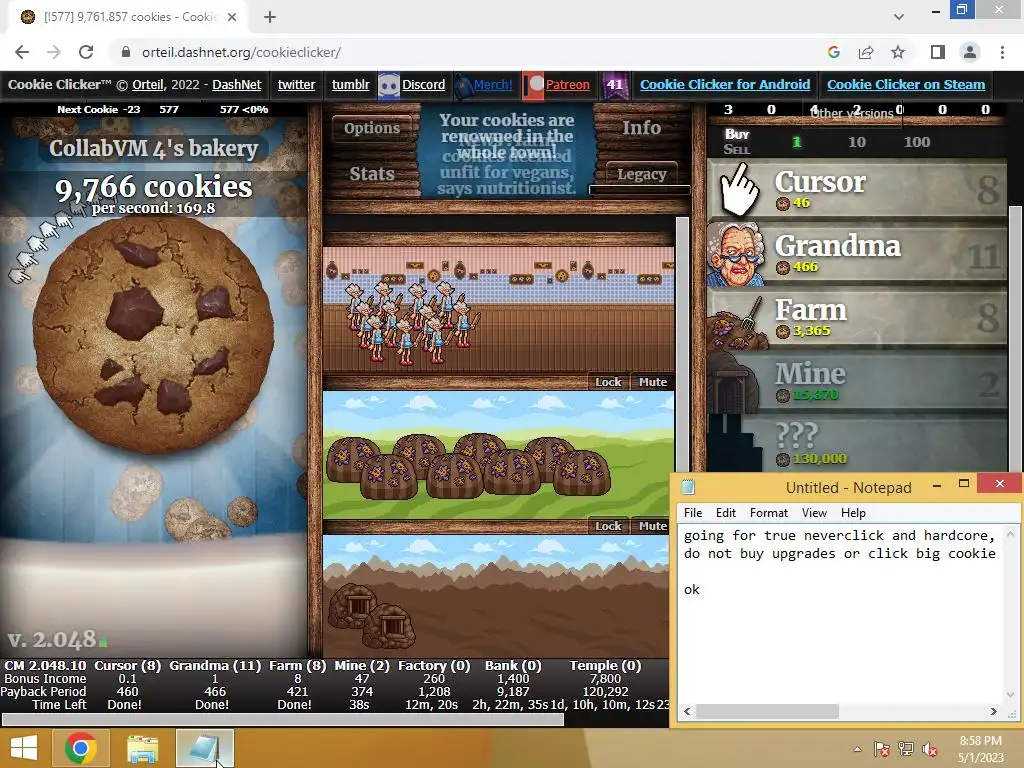Click the Google icon in address bar
The height and width of the screenshot is (768, 1024).
[834, 52]
